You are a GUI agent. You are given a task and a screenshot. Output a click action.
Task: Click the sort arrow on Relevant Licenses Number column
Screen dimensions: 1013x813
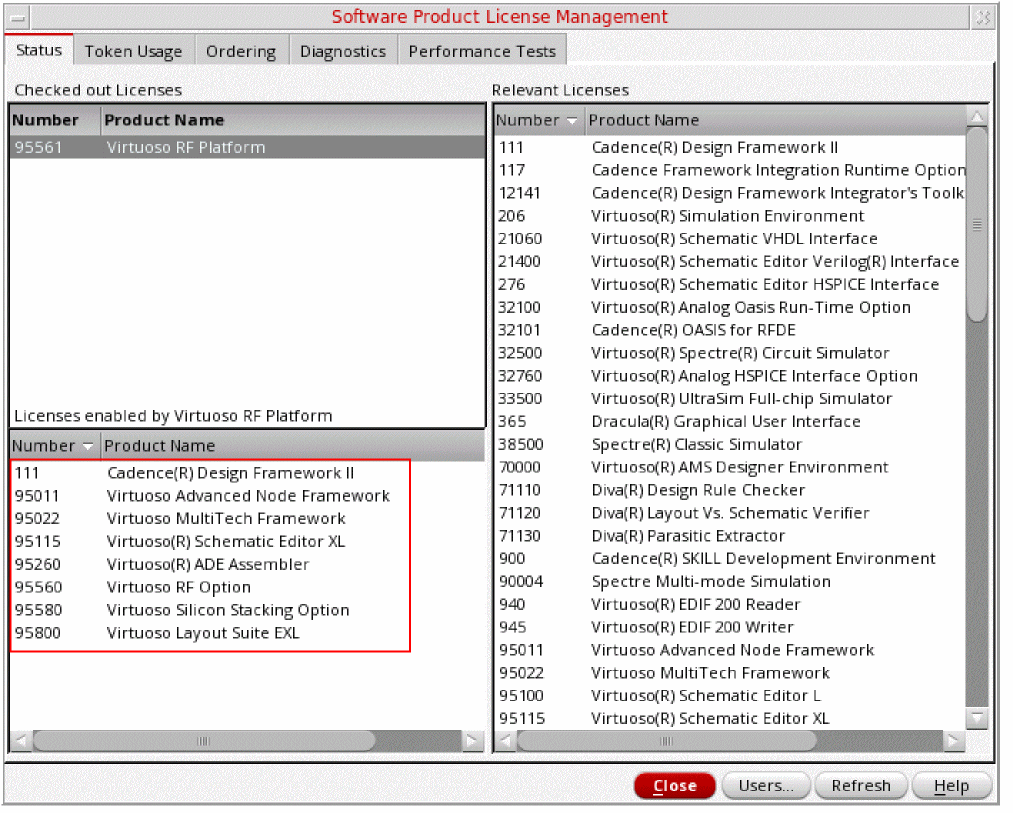572,121
